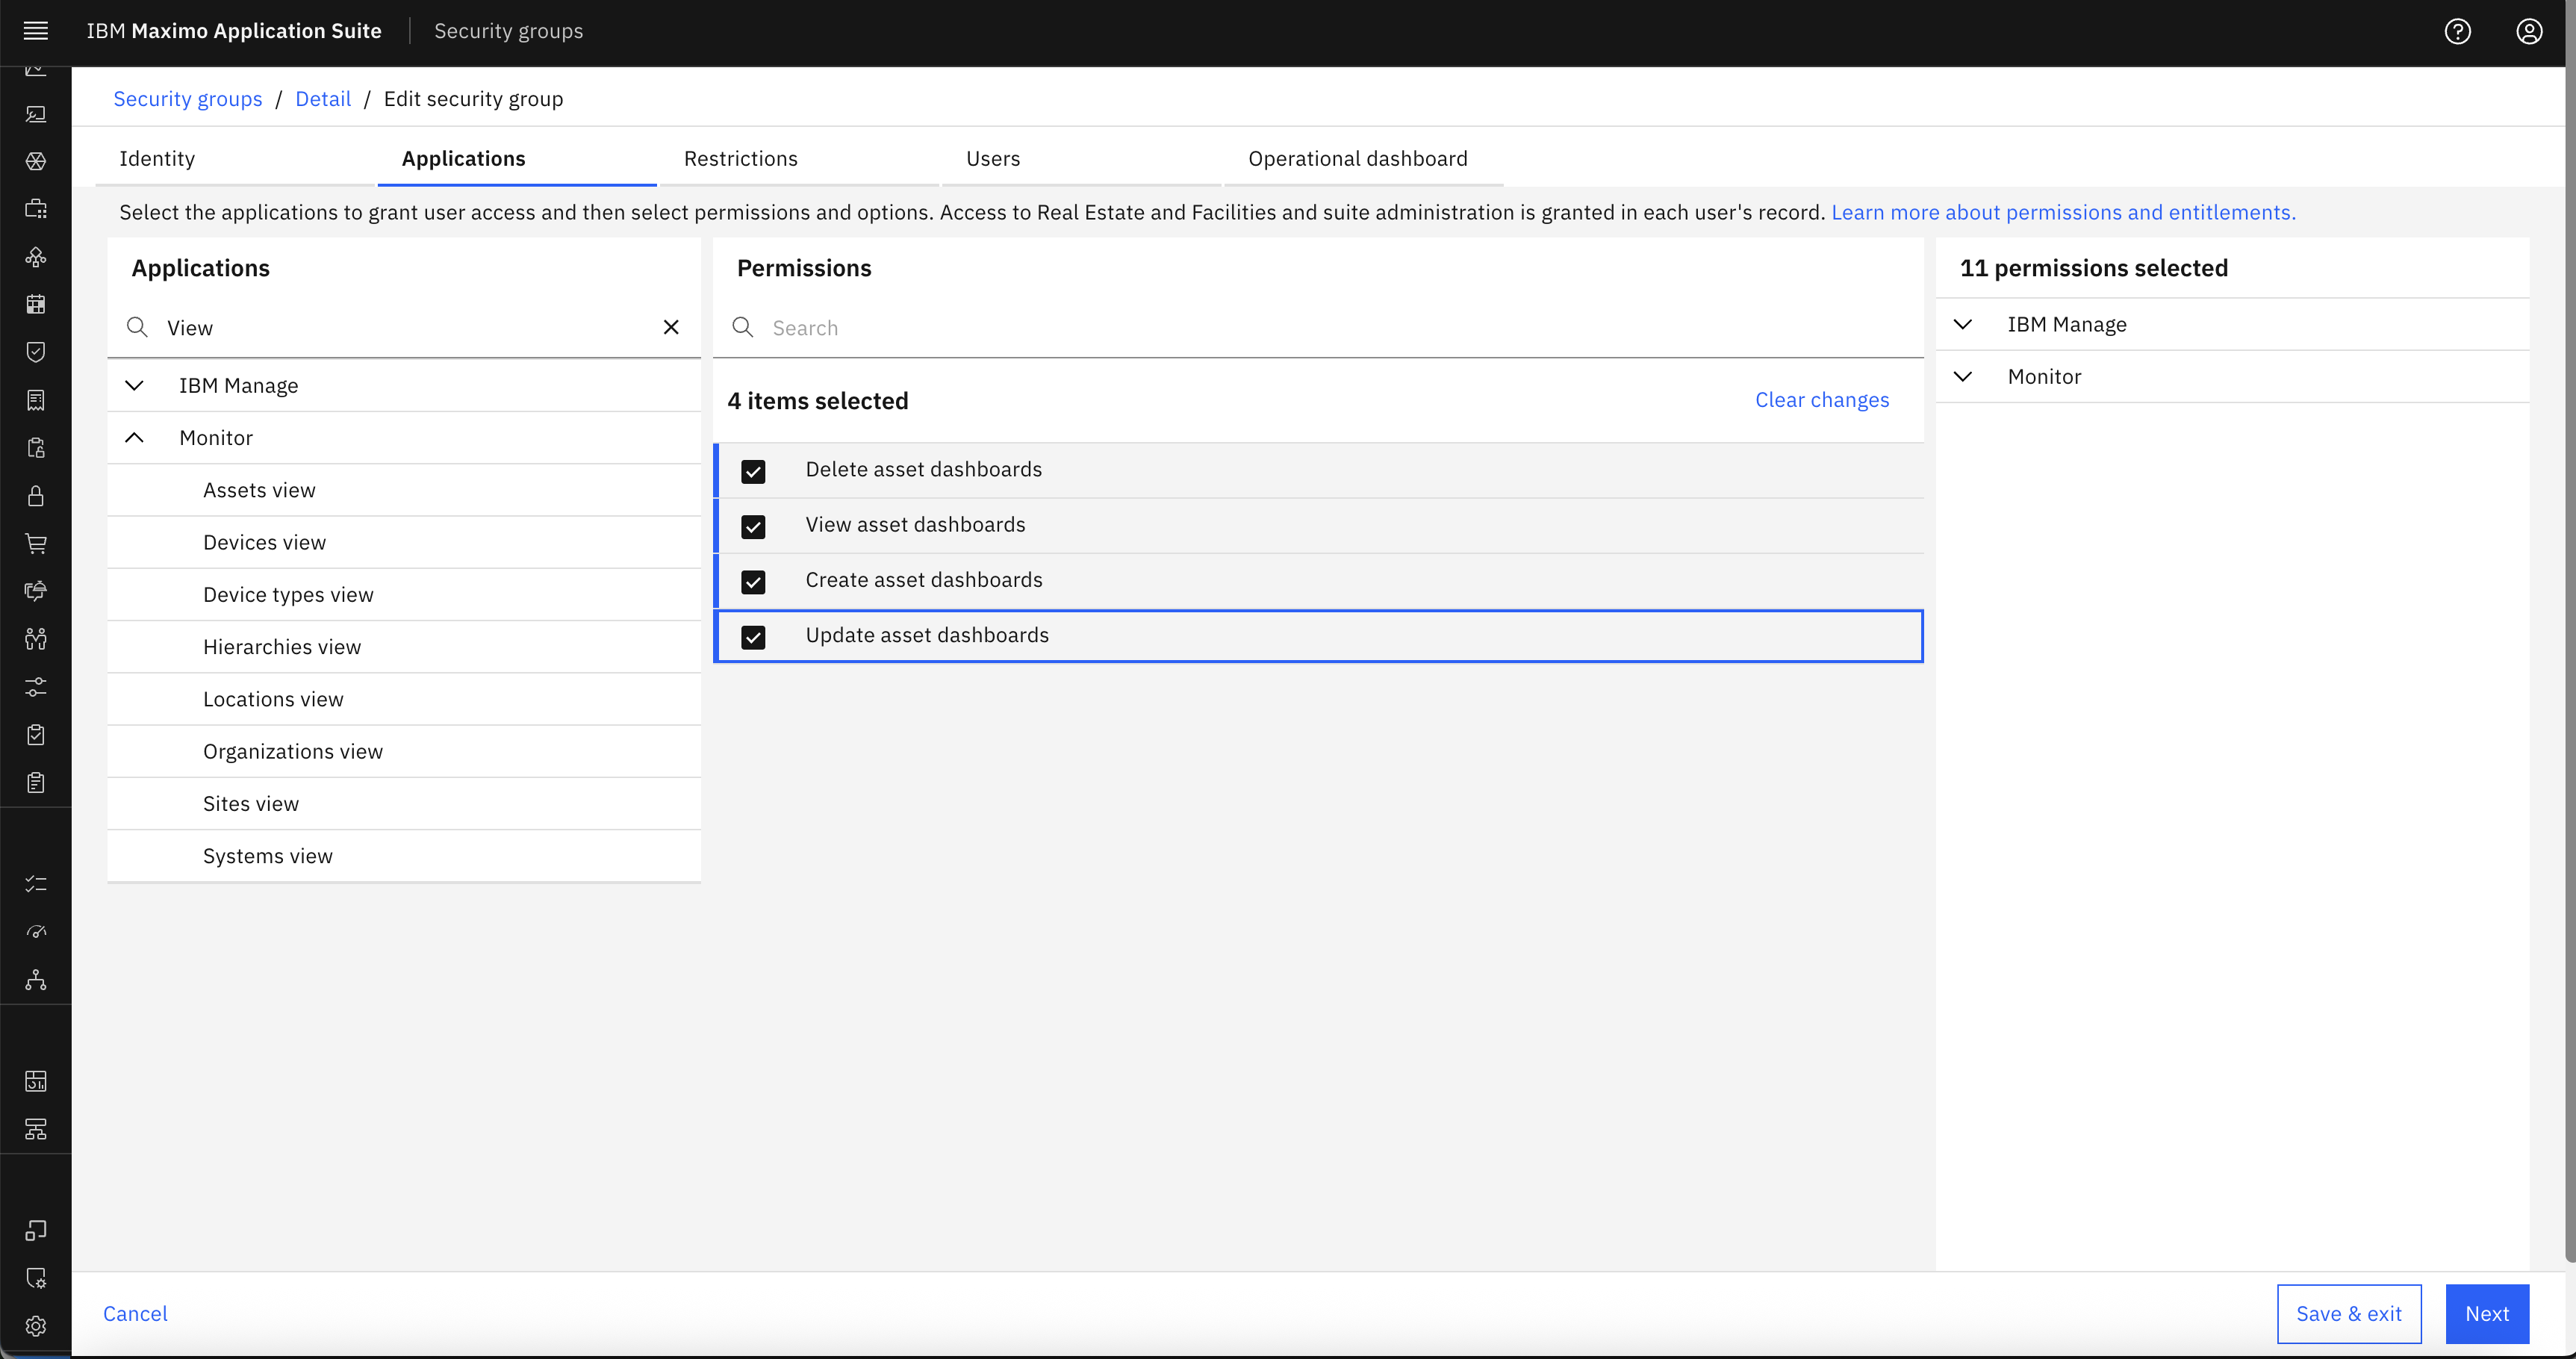
Task: Uncheck Create asset dashboards permission
Action: (x=753, y=582)
